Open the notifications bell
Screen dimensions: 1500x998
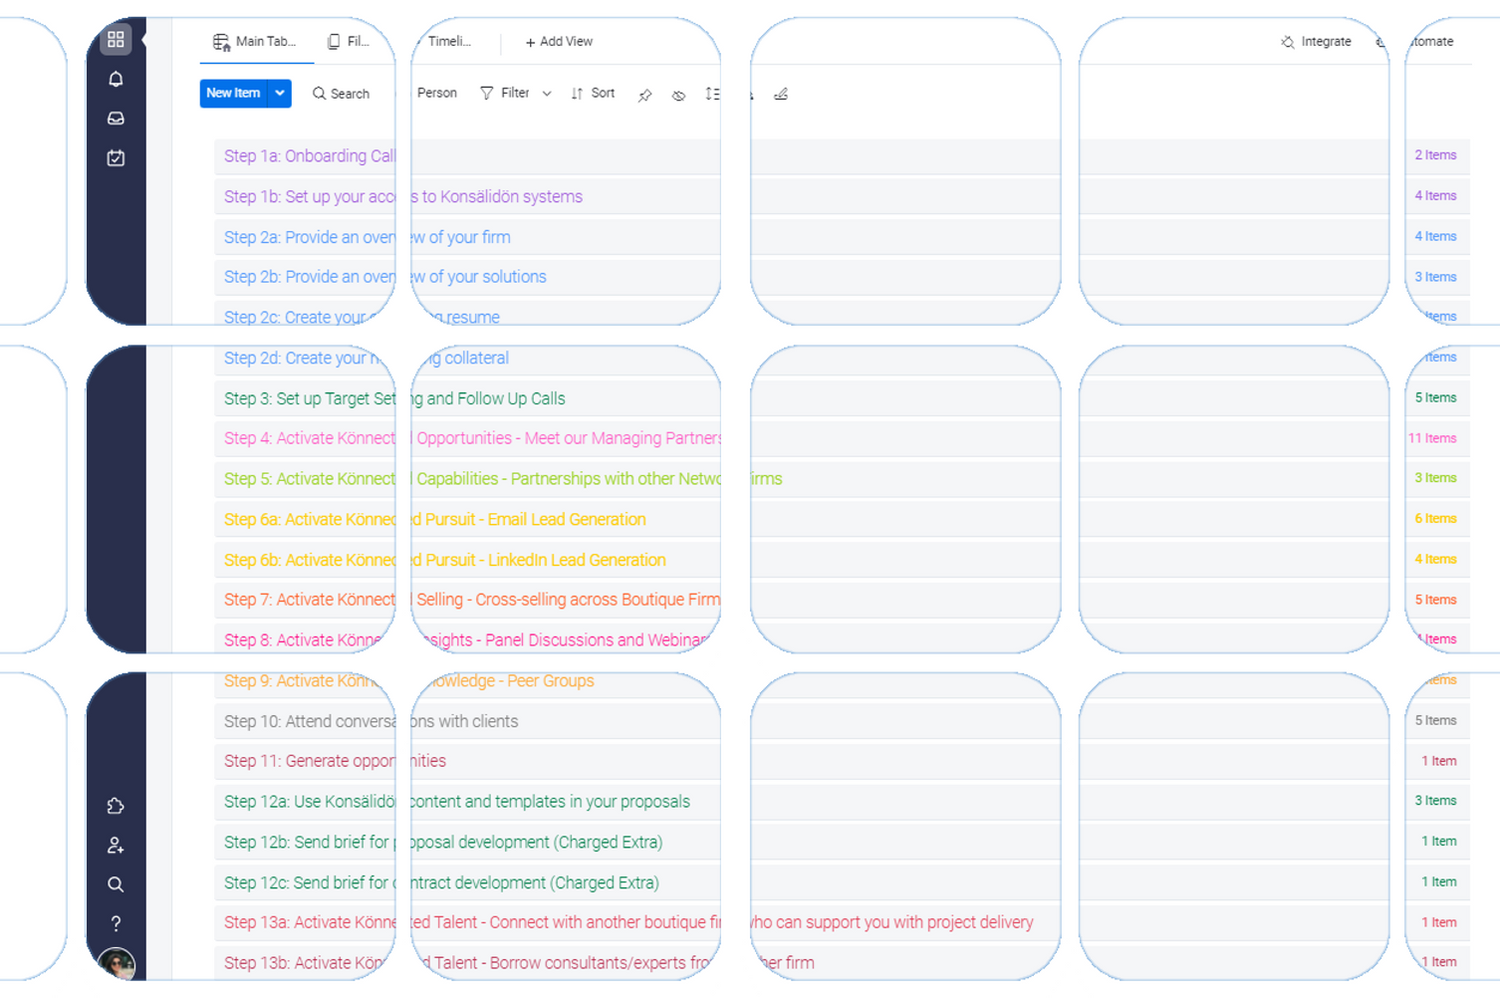pyautogui.click(x=116, y=79)
